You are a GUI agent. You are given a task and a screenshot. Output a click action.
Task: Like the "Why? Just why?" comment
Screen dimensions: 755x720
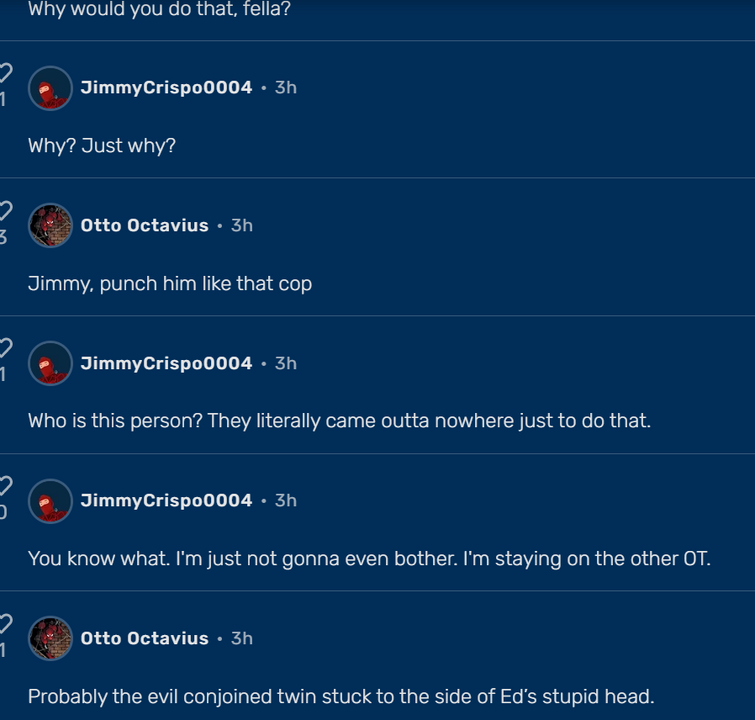5,73
